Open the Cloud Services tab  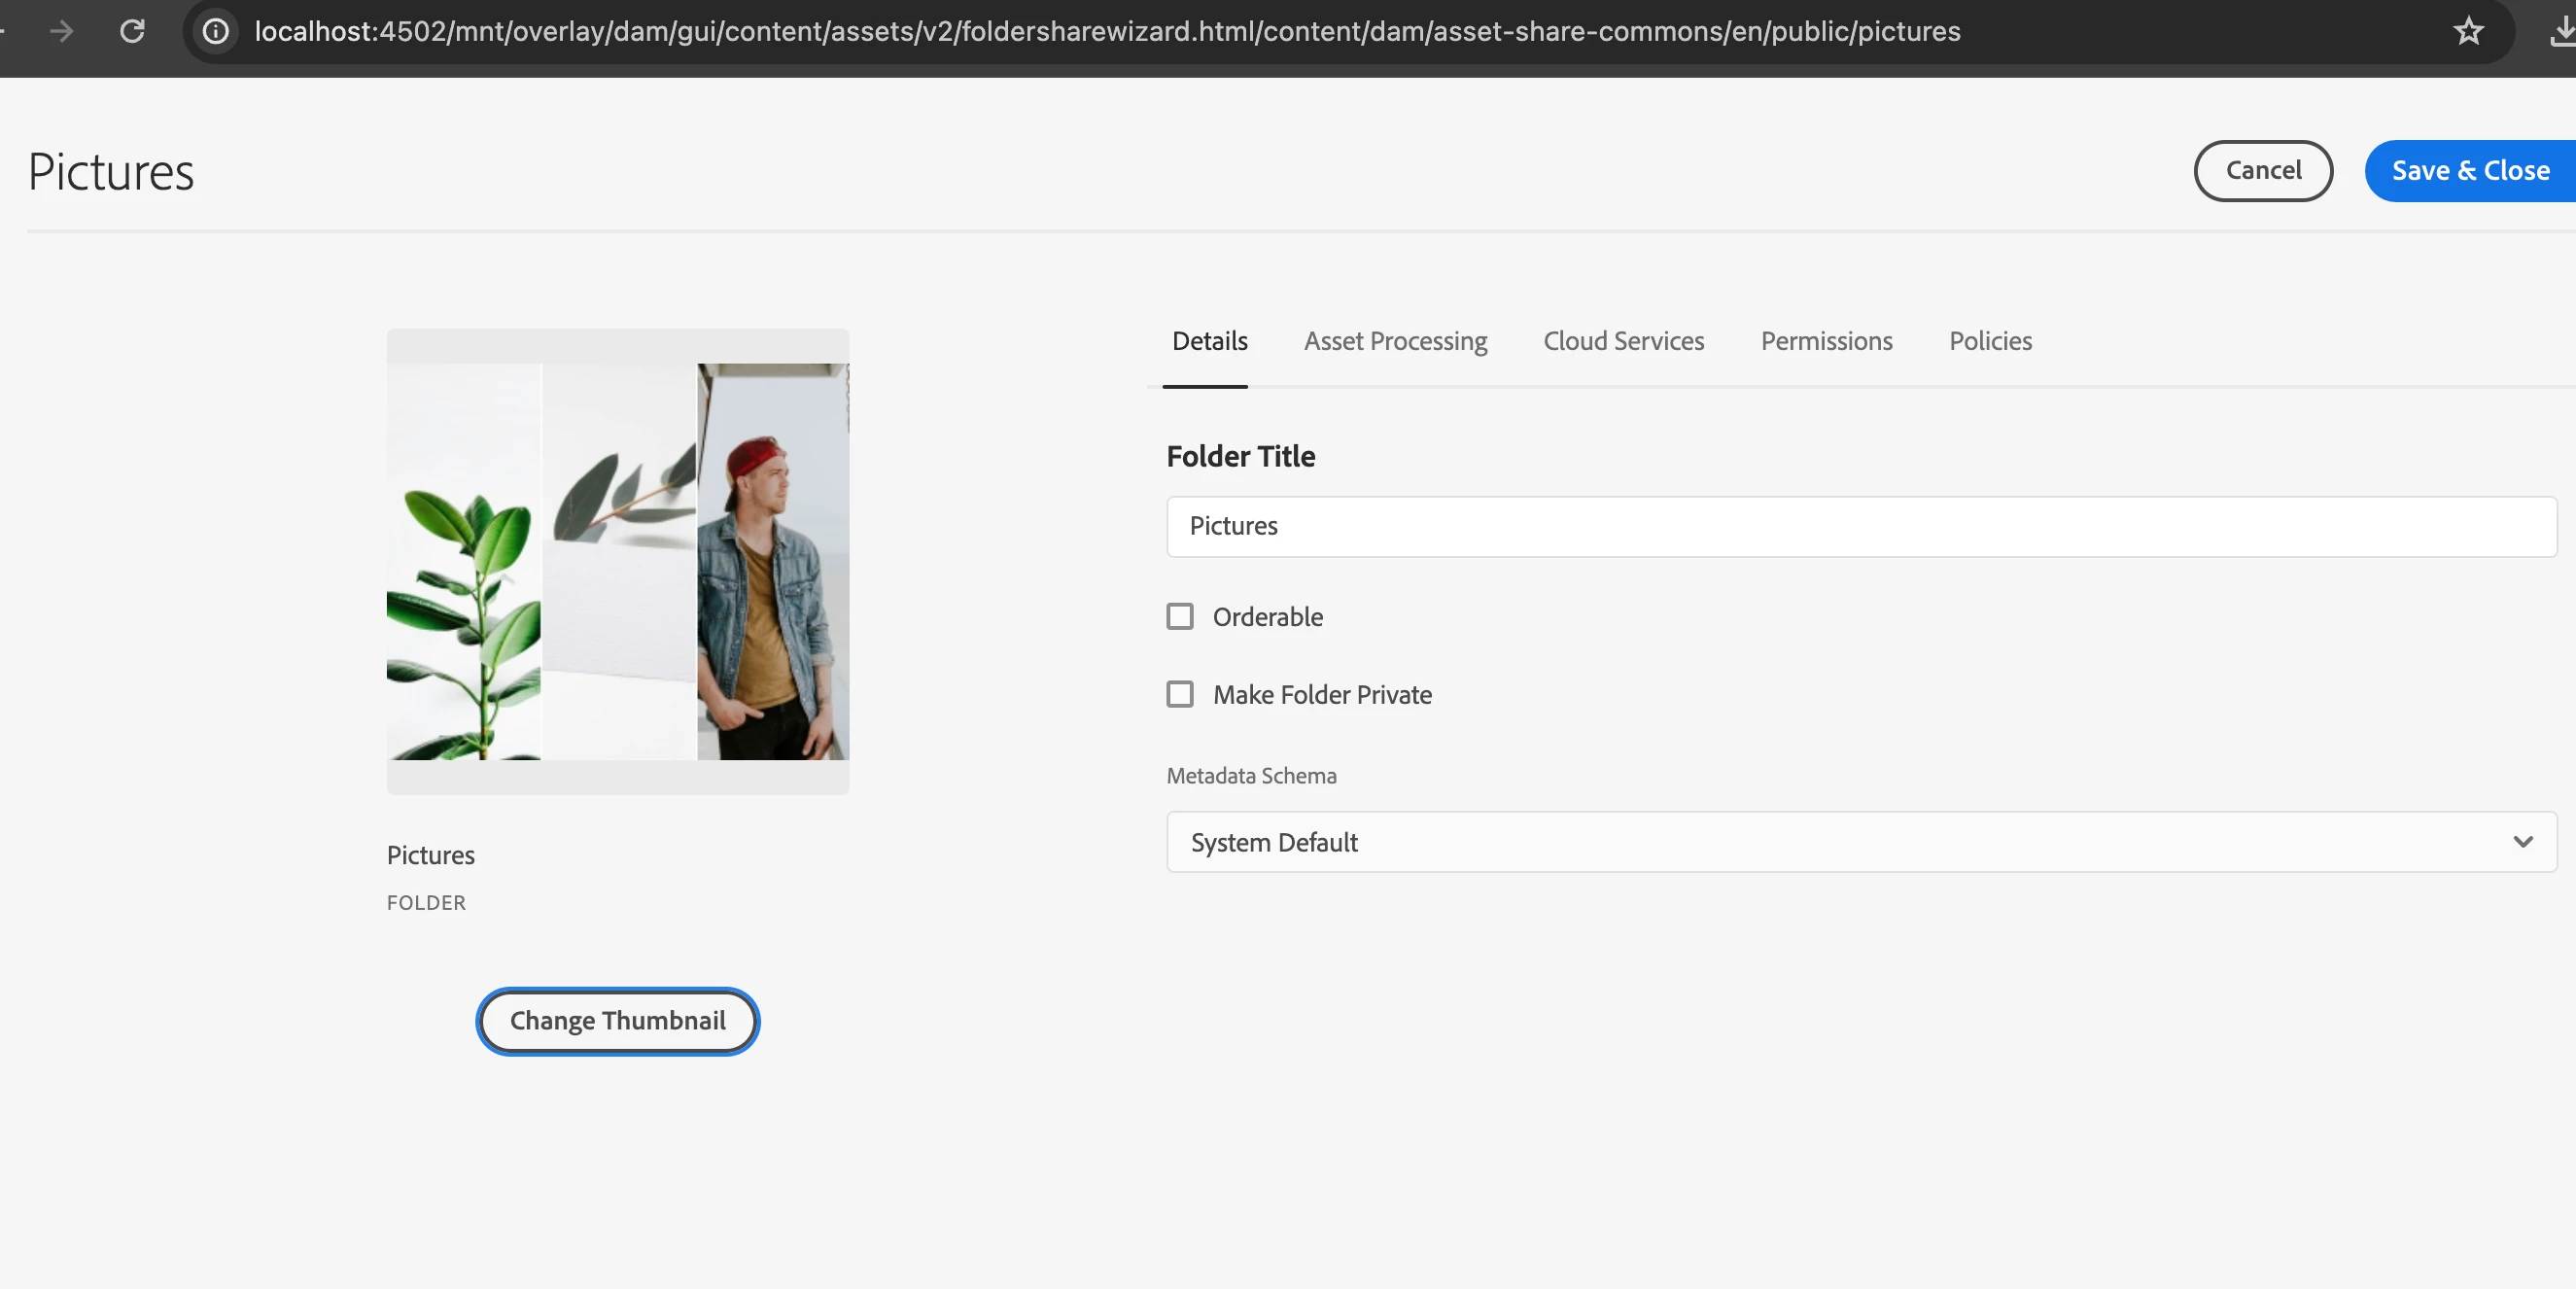pos(1623,341)
